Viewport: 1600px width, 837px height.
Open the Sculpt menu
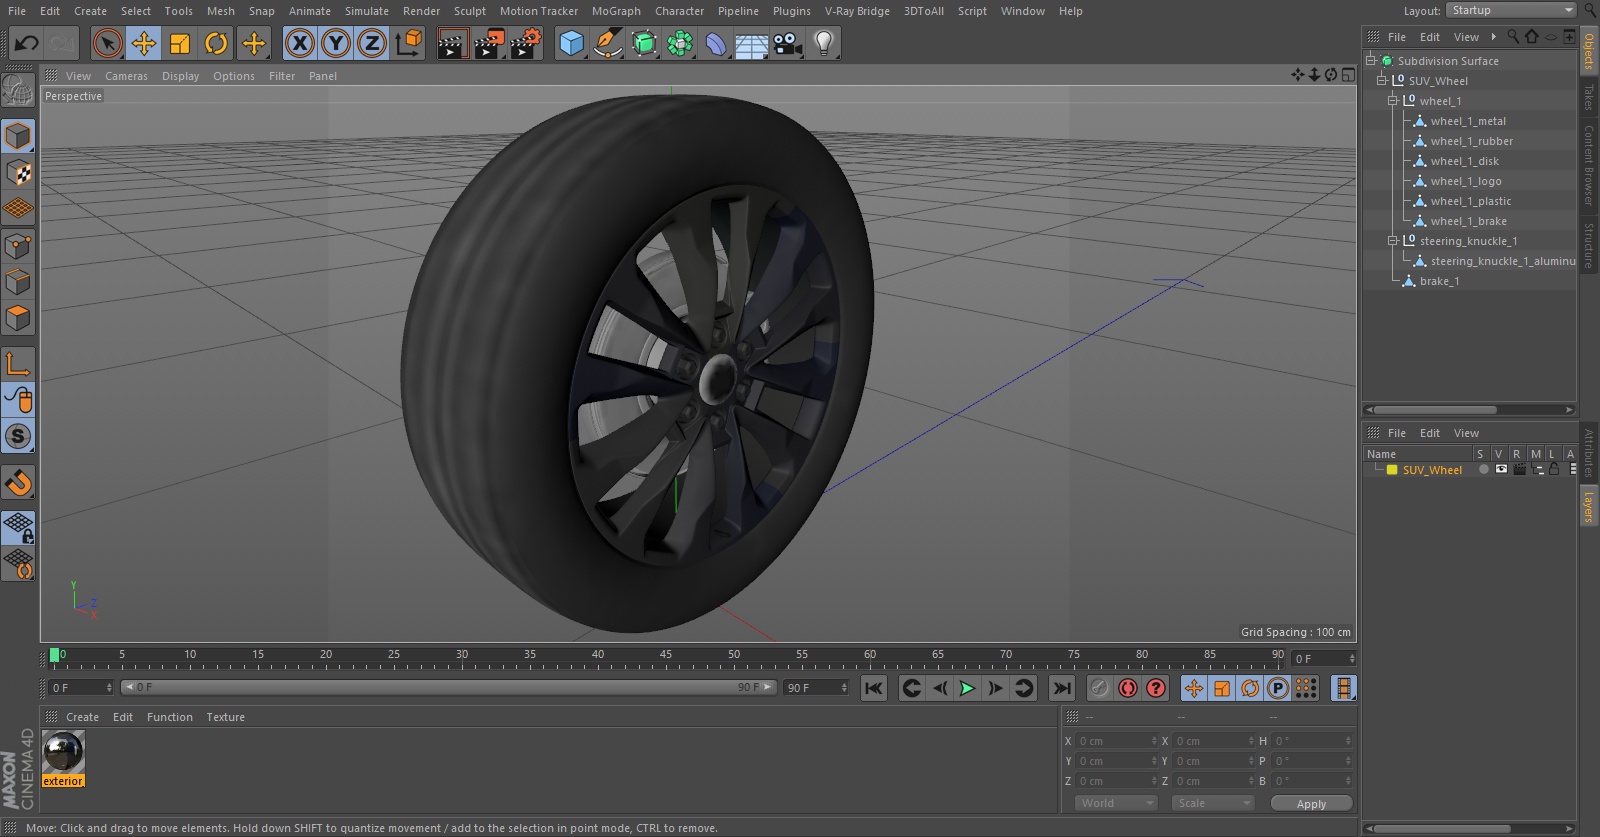(469, 11)
